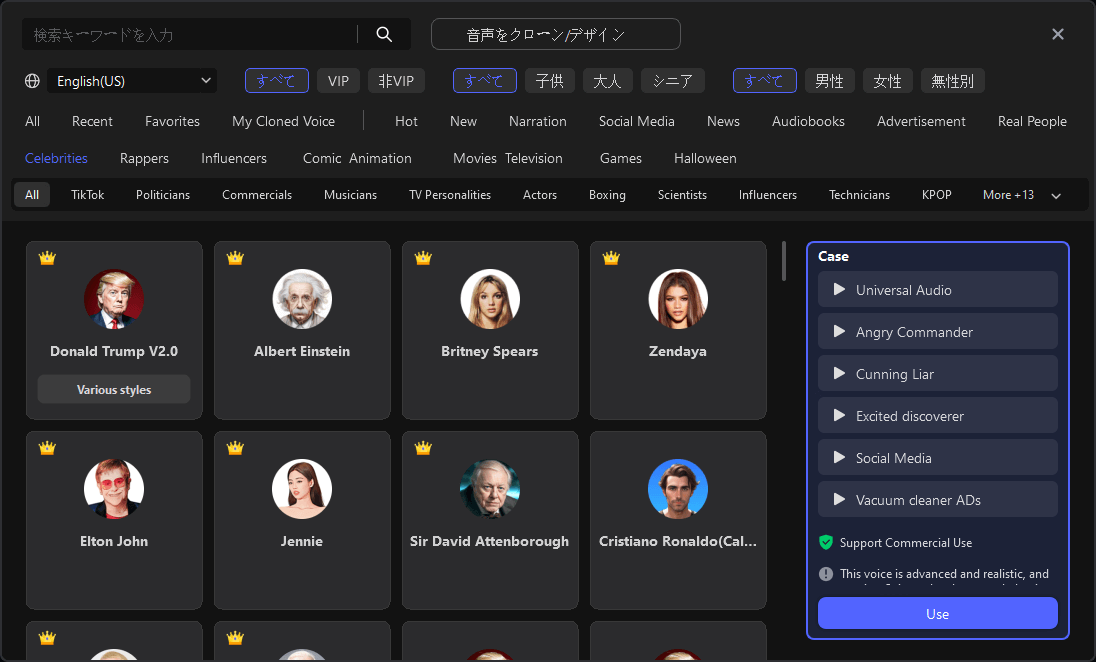Click the Use button

tap(937, 613)
